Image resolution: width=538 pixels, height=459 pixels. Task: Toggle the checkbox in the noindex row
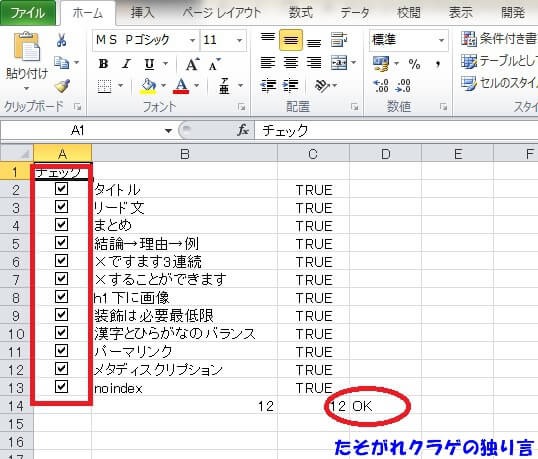(61, 387)
